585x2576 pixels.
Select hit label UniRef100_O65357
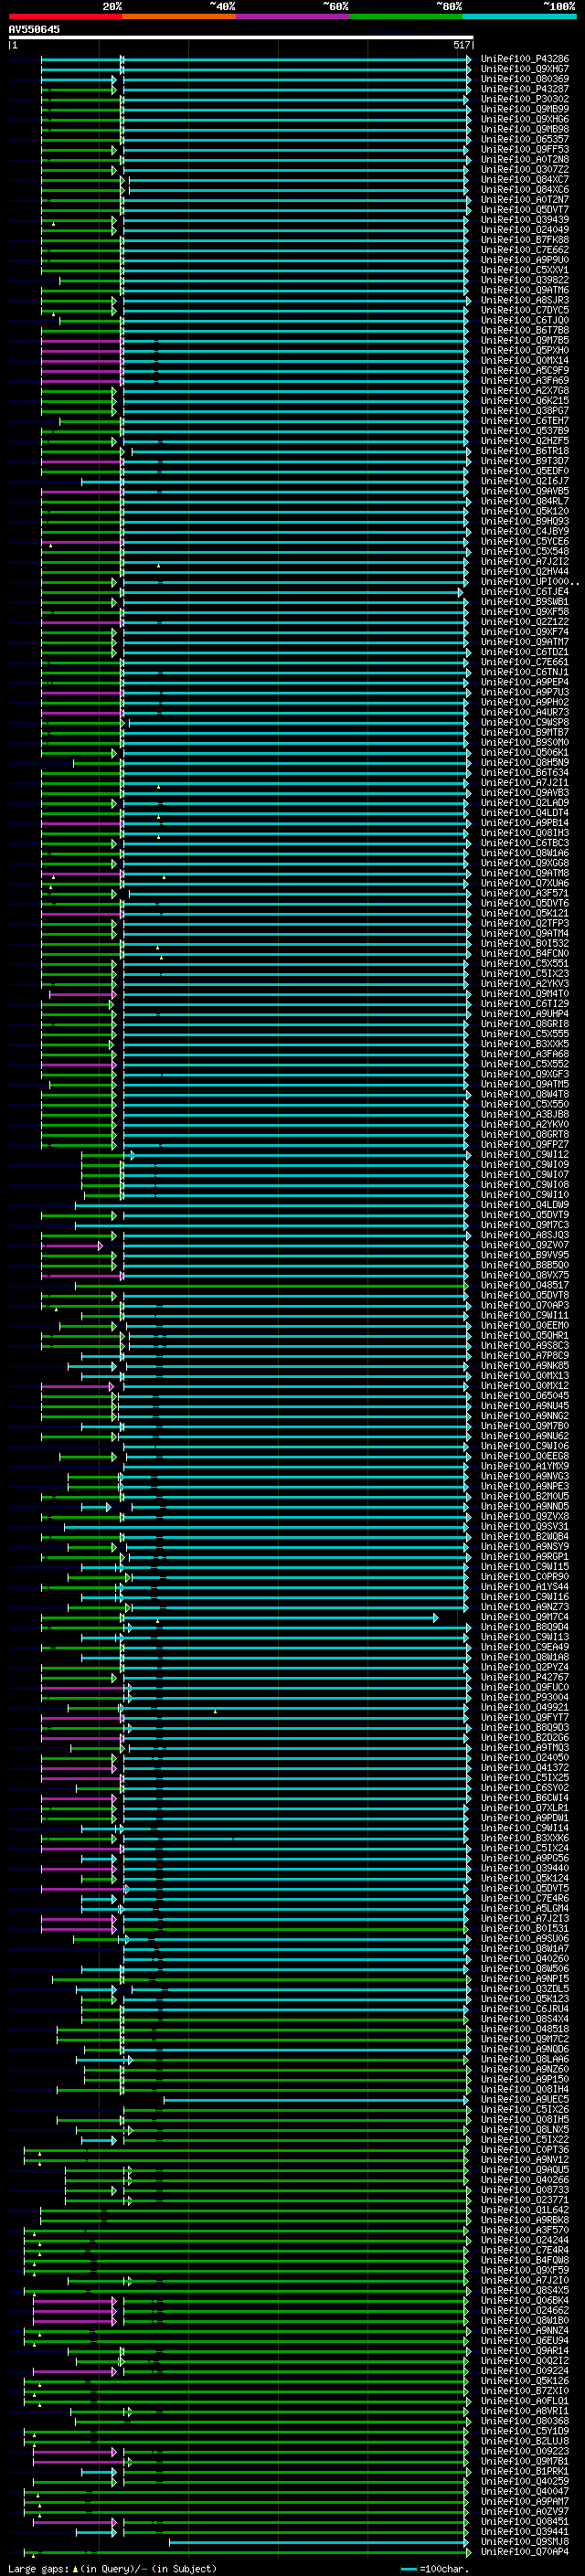[x=525, y=139]
